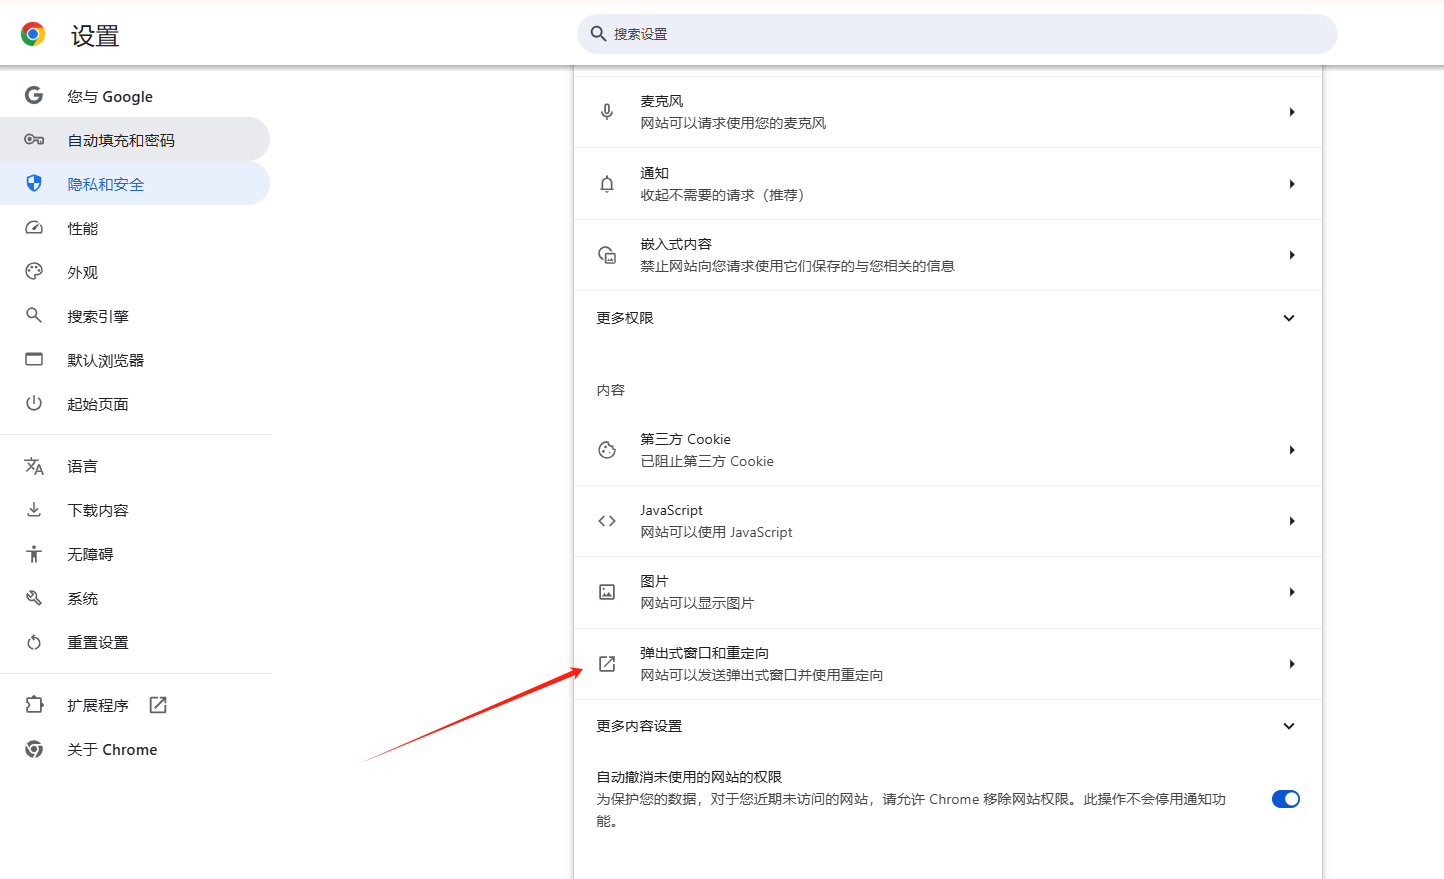Click 网站可以发送弹出式窗口并使用重定向 text
This screenshot has height=879, width=1444.
click(762, 675)
